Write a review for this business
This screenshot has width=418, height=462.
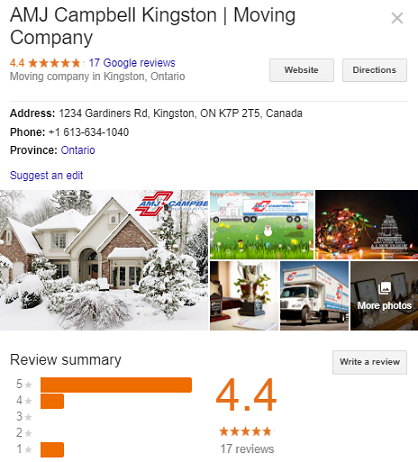[x=369, y=362]
